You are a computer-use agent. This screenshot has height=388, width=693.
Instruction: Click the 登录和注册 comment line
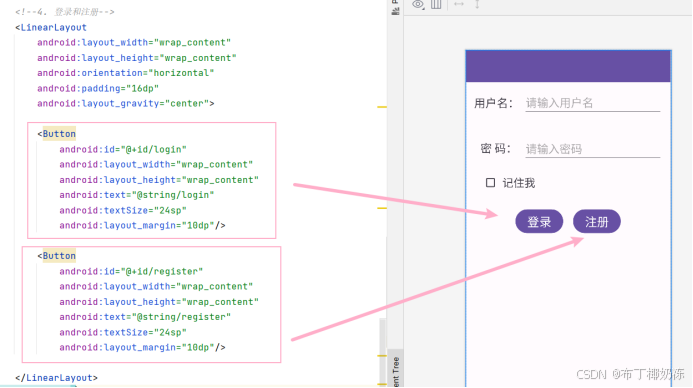(x=65, y=12)
